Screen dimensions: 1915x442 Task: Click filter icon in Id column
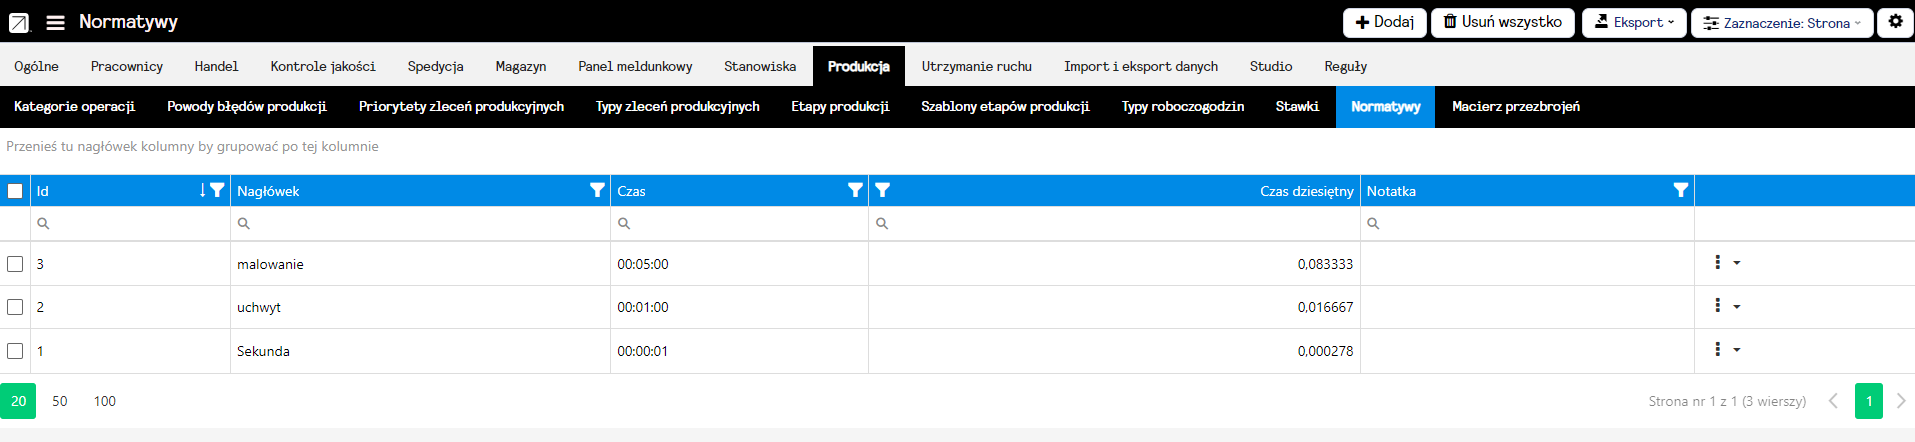(x=217, y=190)
